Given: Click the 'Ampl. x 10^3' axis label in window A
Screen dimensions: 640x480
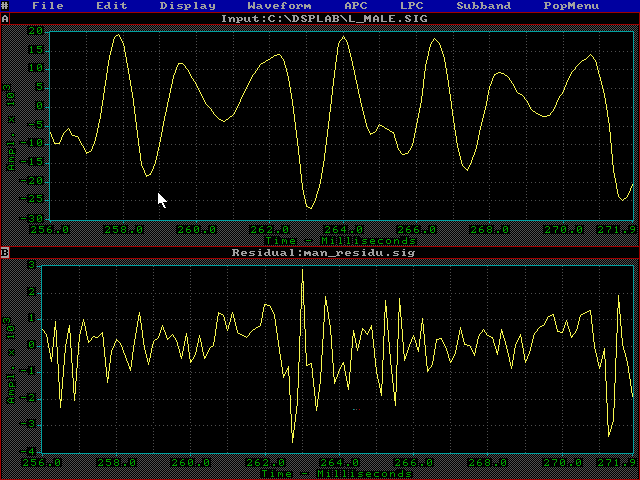Looking at the screenshot, I should coord(11,127).
